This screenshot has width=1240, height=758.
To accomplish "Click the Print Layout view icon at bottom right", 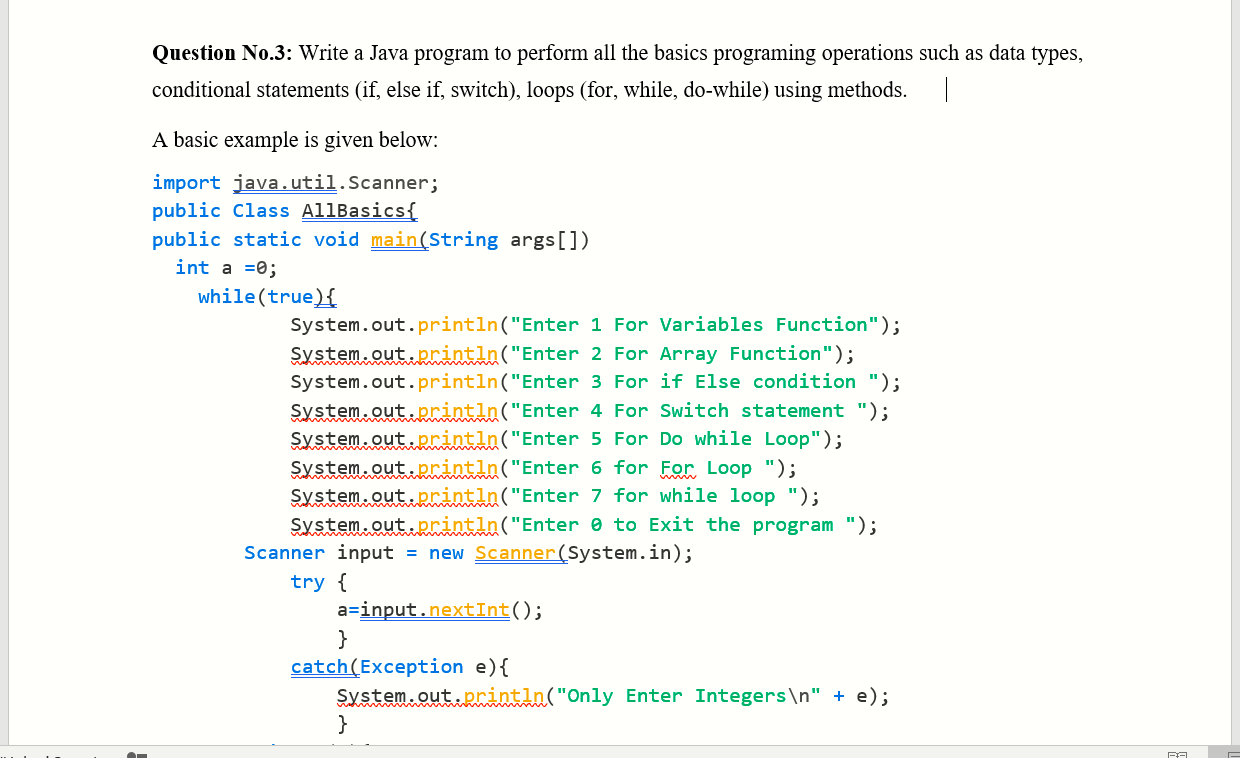I will [x=1232, y=755].
